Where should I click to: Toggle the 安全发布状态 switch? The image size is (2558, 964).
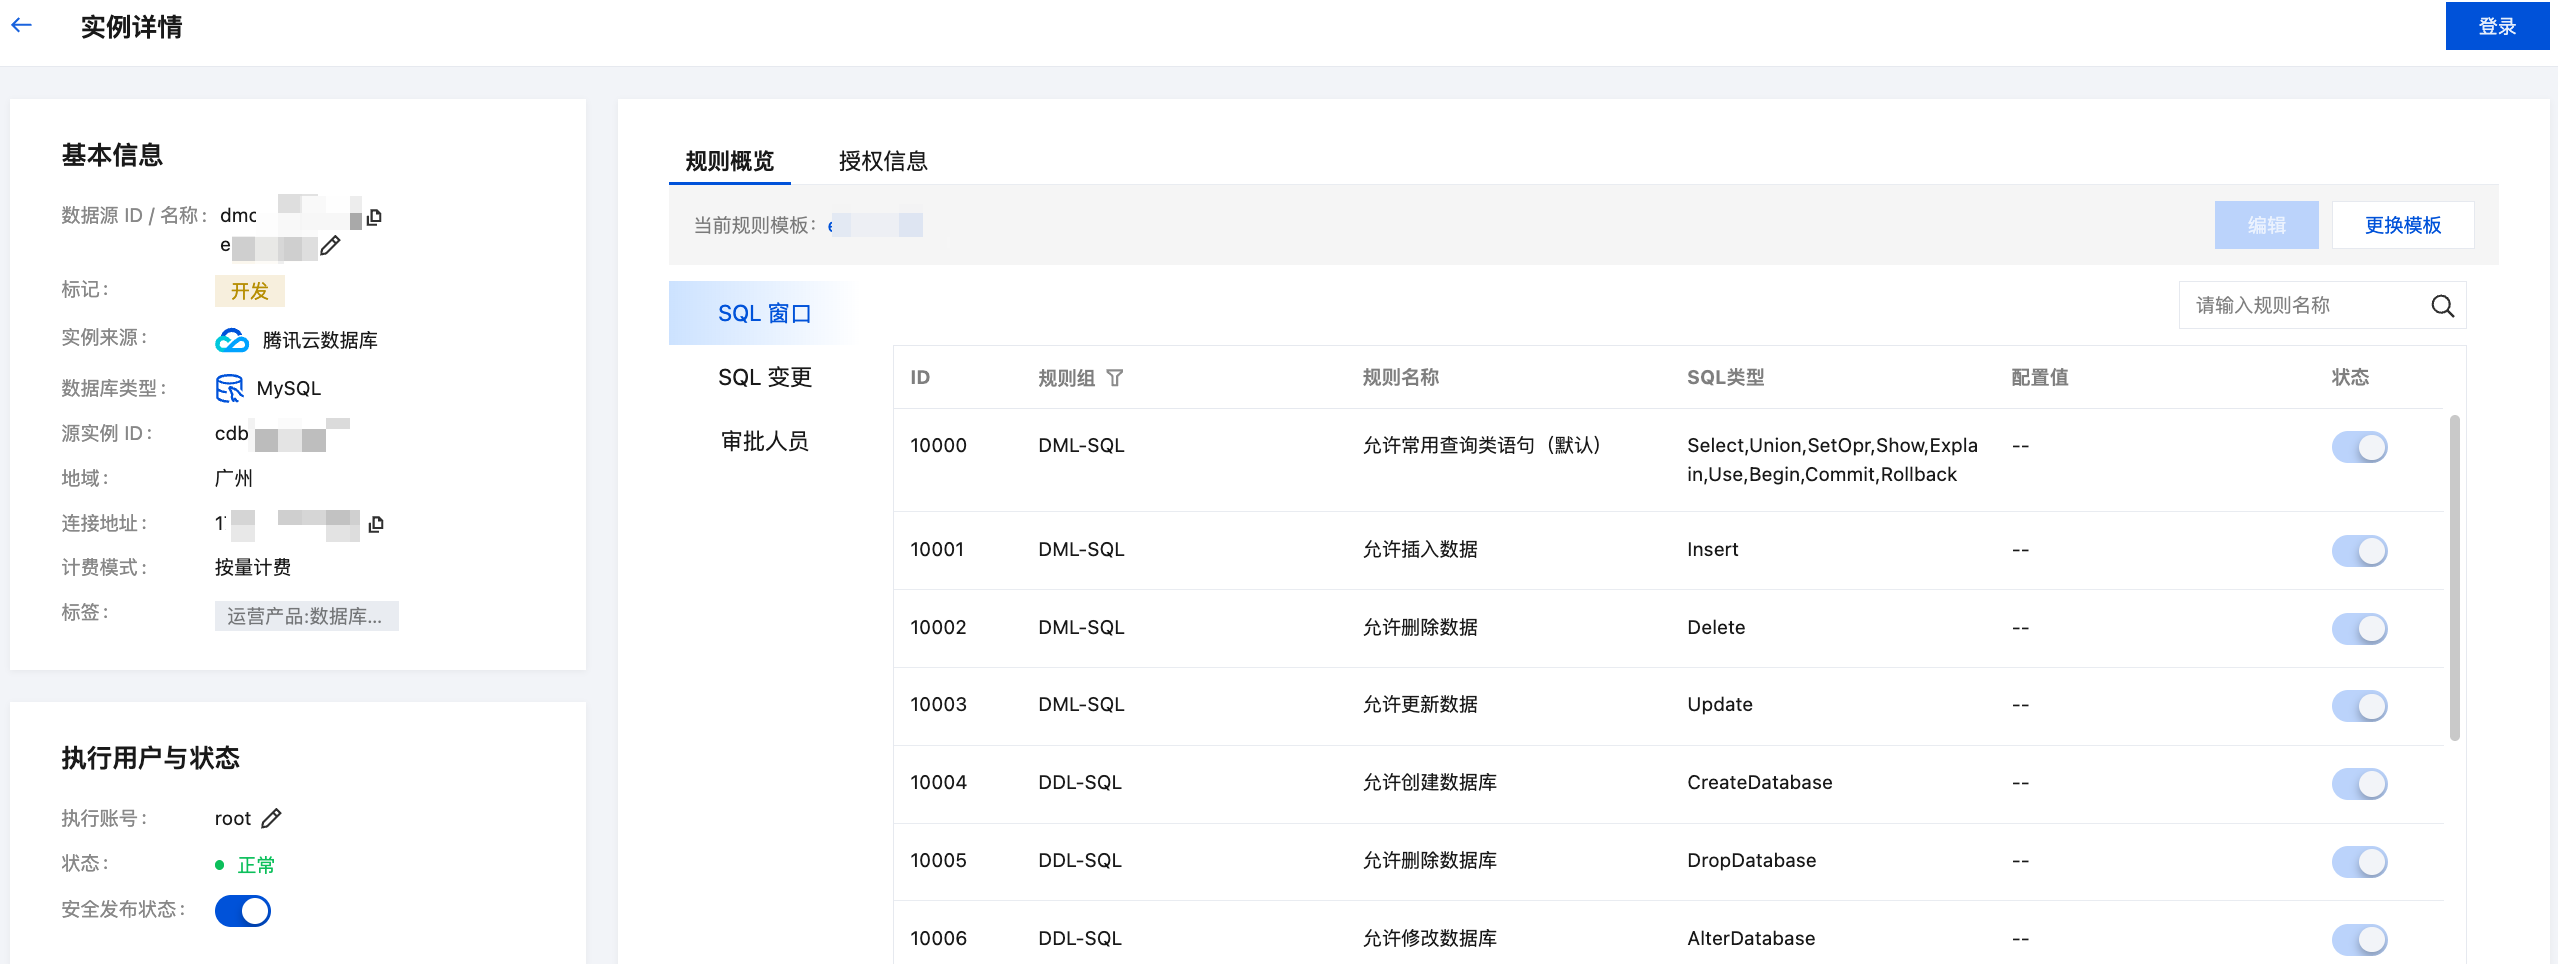pyautogui.click(x=243, y=911)
